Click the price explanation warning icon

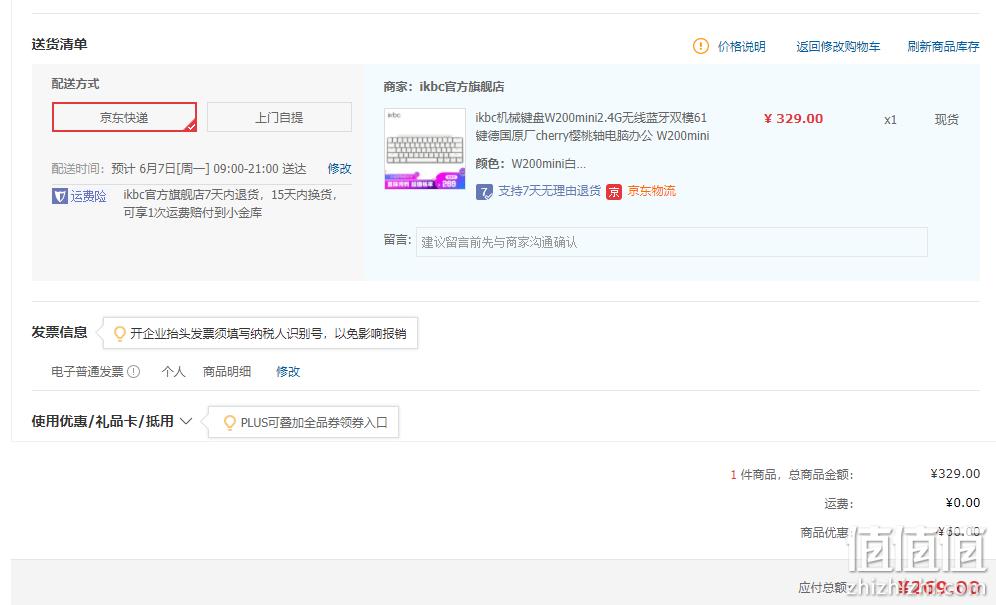(701, 46)
